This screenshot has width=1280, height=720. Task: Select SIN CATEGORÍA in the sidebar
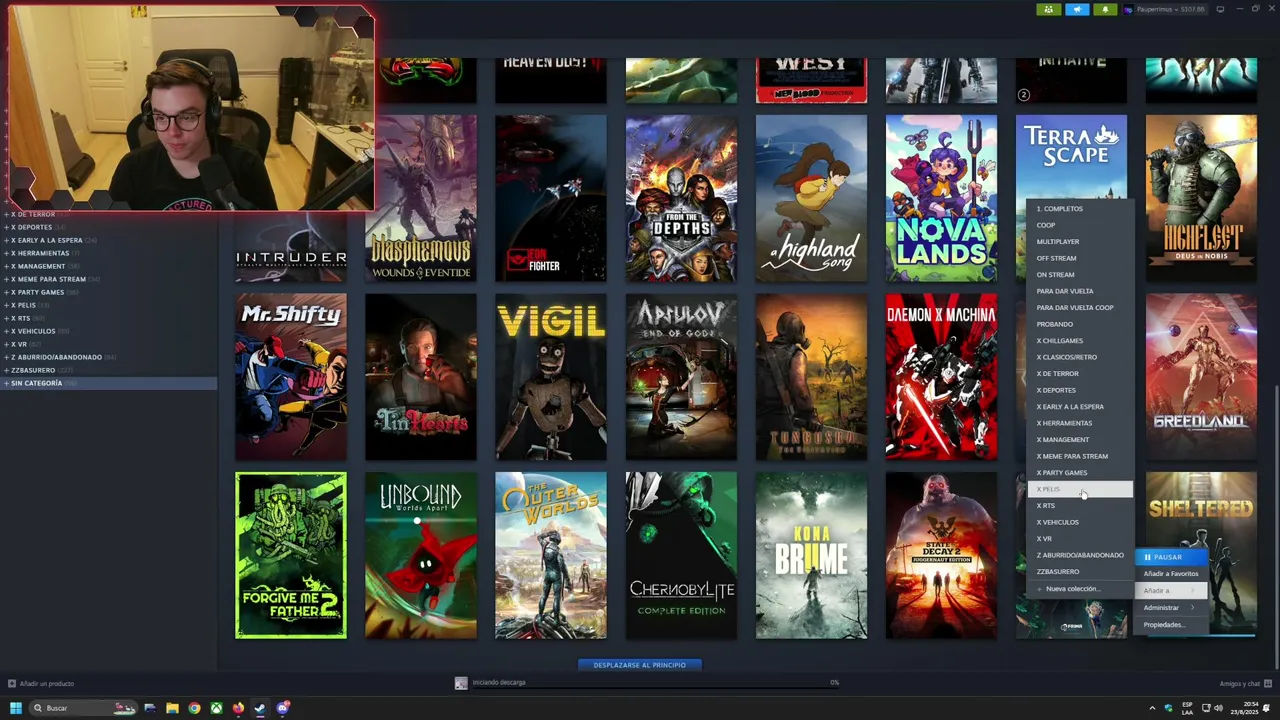pos(109,383)
